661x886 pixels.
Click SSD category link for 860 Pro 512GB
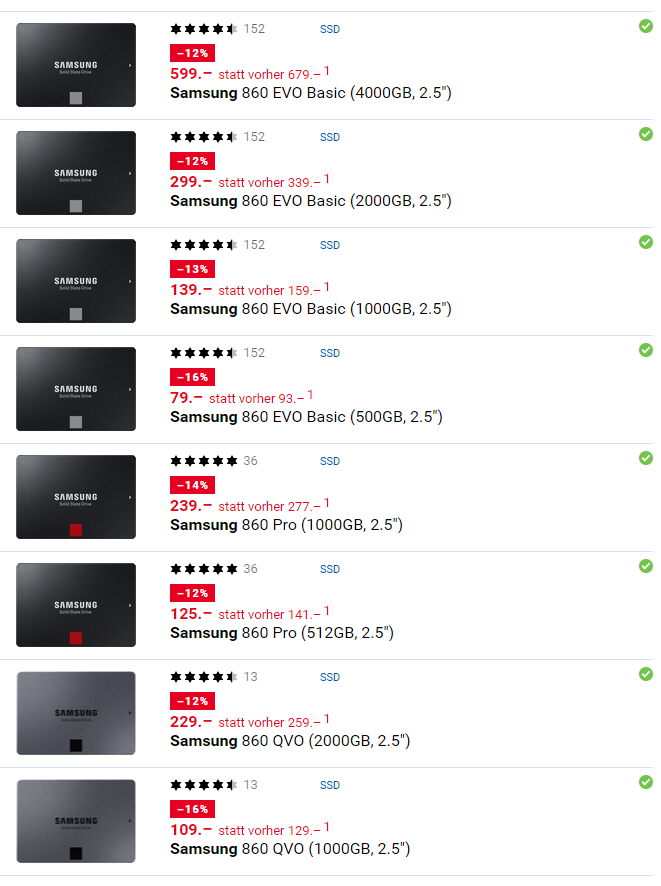(330, 570)
